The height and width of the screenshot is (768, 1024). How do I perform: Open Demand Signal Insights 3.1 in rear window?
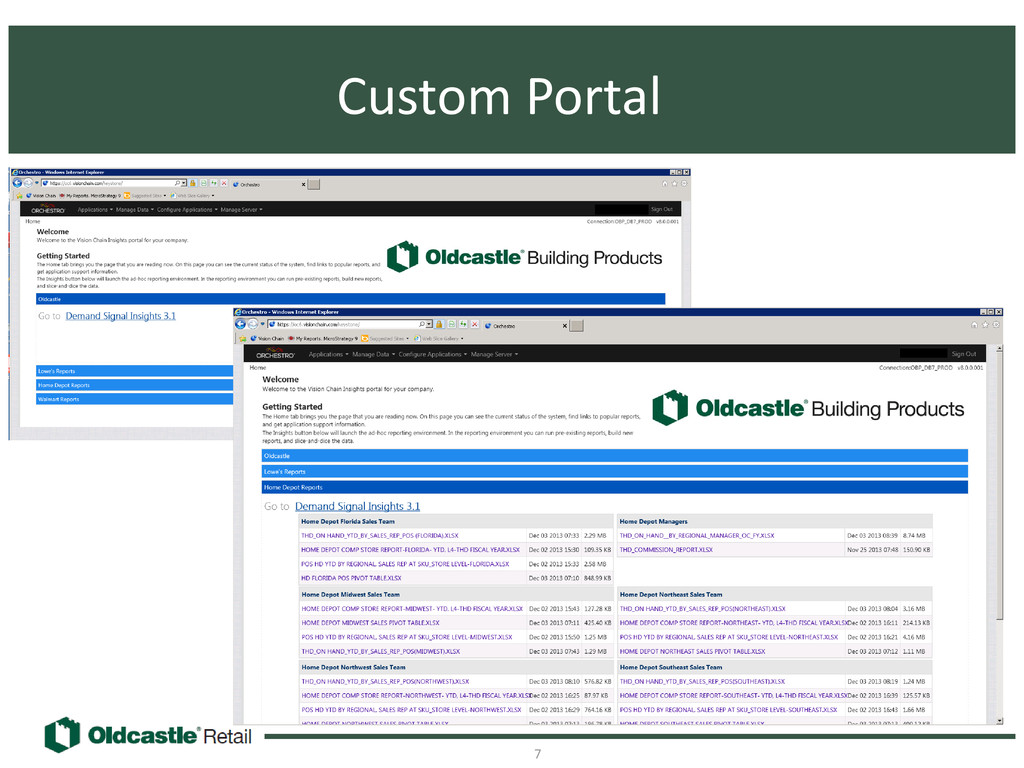pos(120,316)
